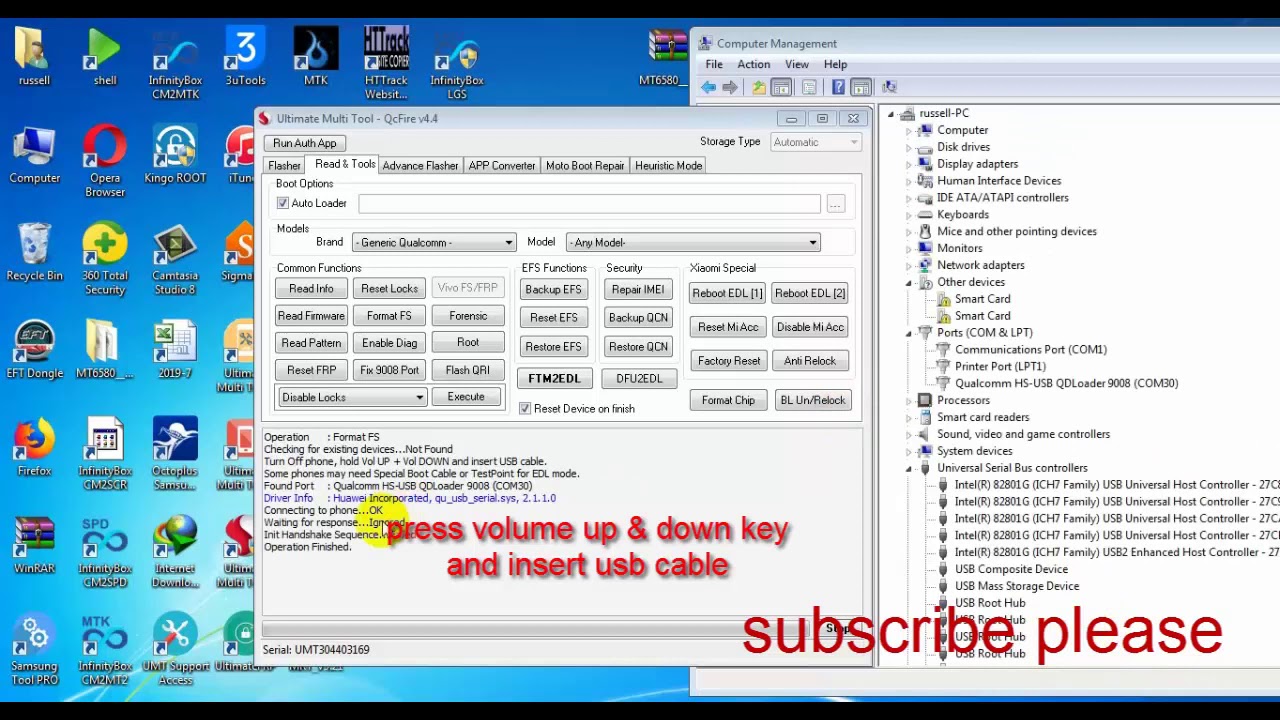Select Communications Port (COM1) entry
This screenshot has width=1280, height=720.
point(1030,349)
